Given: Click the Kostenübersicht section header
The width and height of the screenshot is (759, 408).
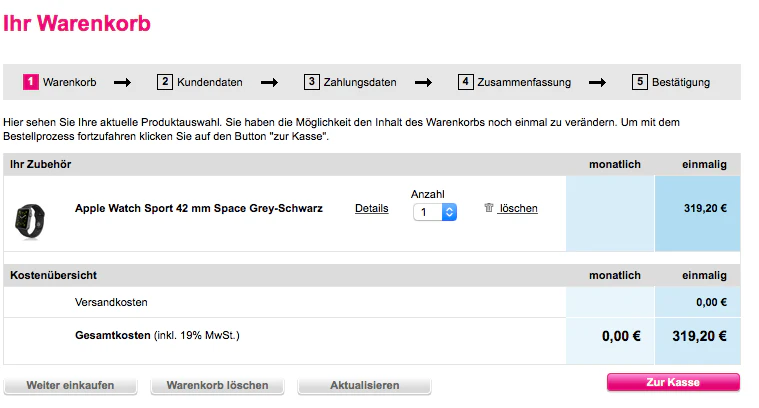Looking at the screenshot, I should click(x=53, y=275).
